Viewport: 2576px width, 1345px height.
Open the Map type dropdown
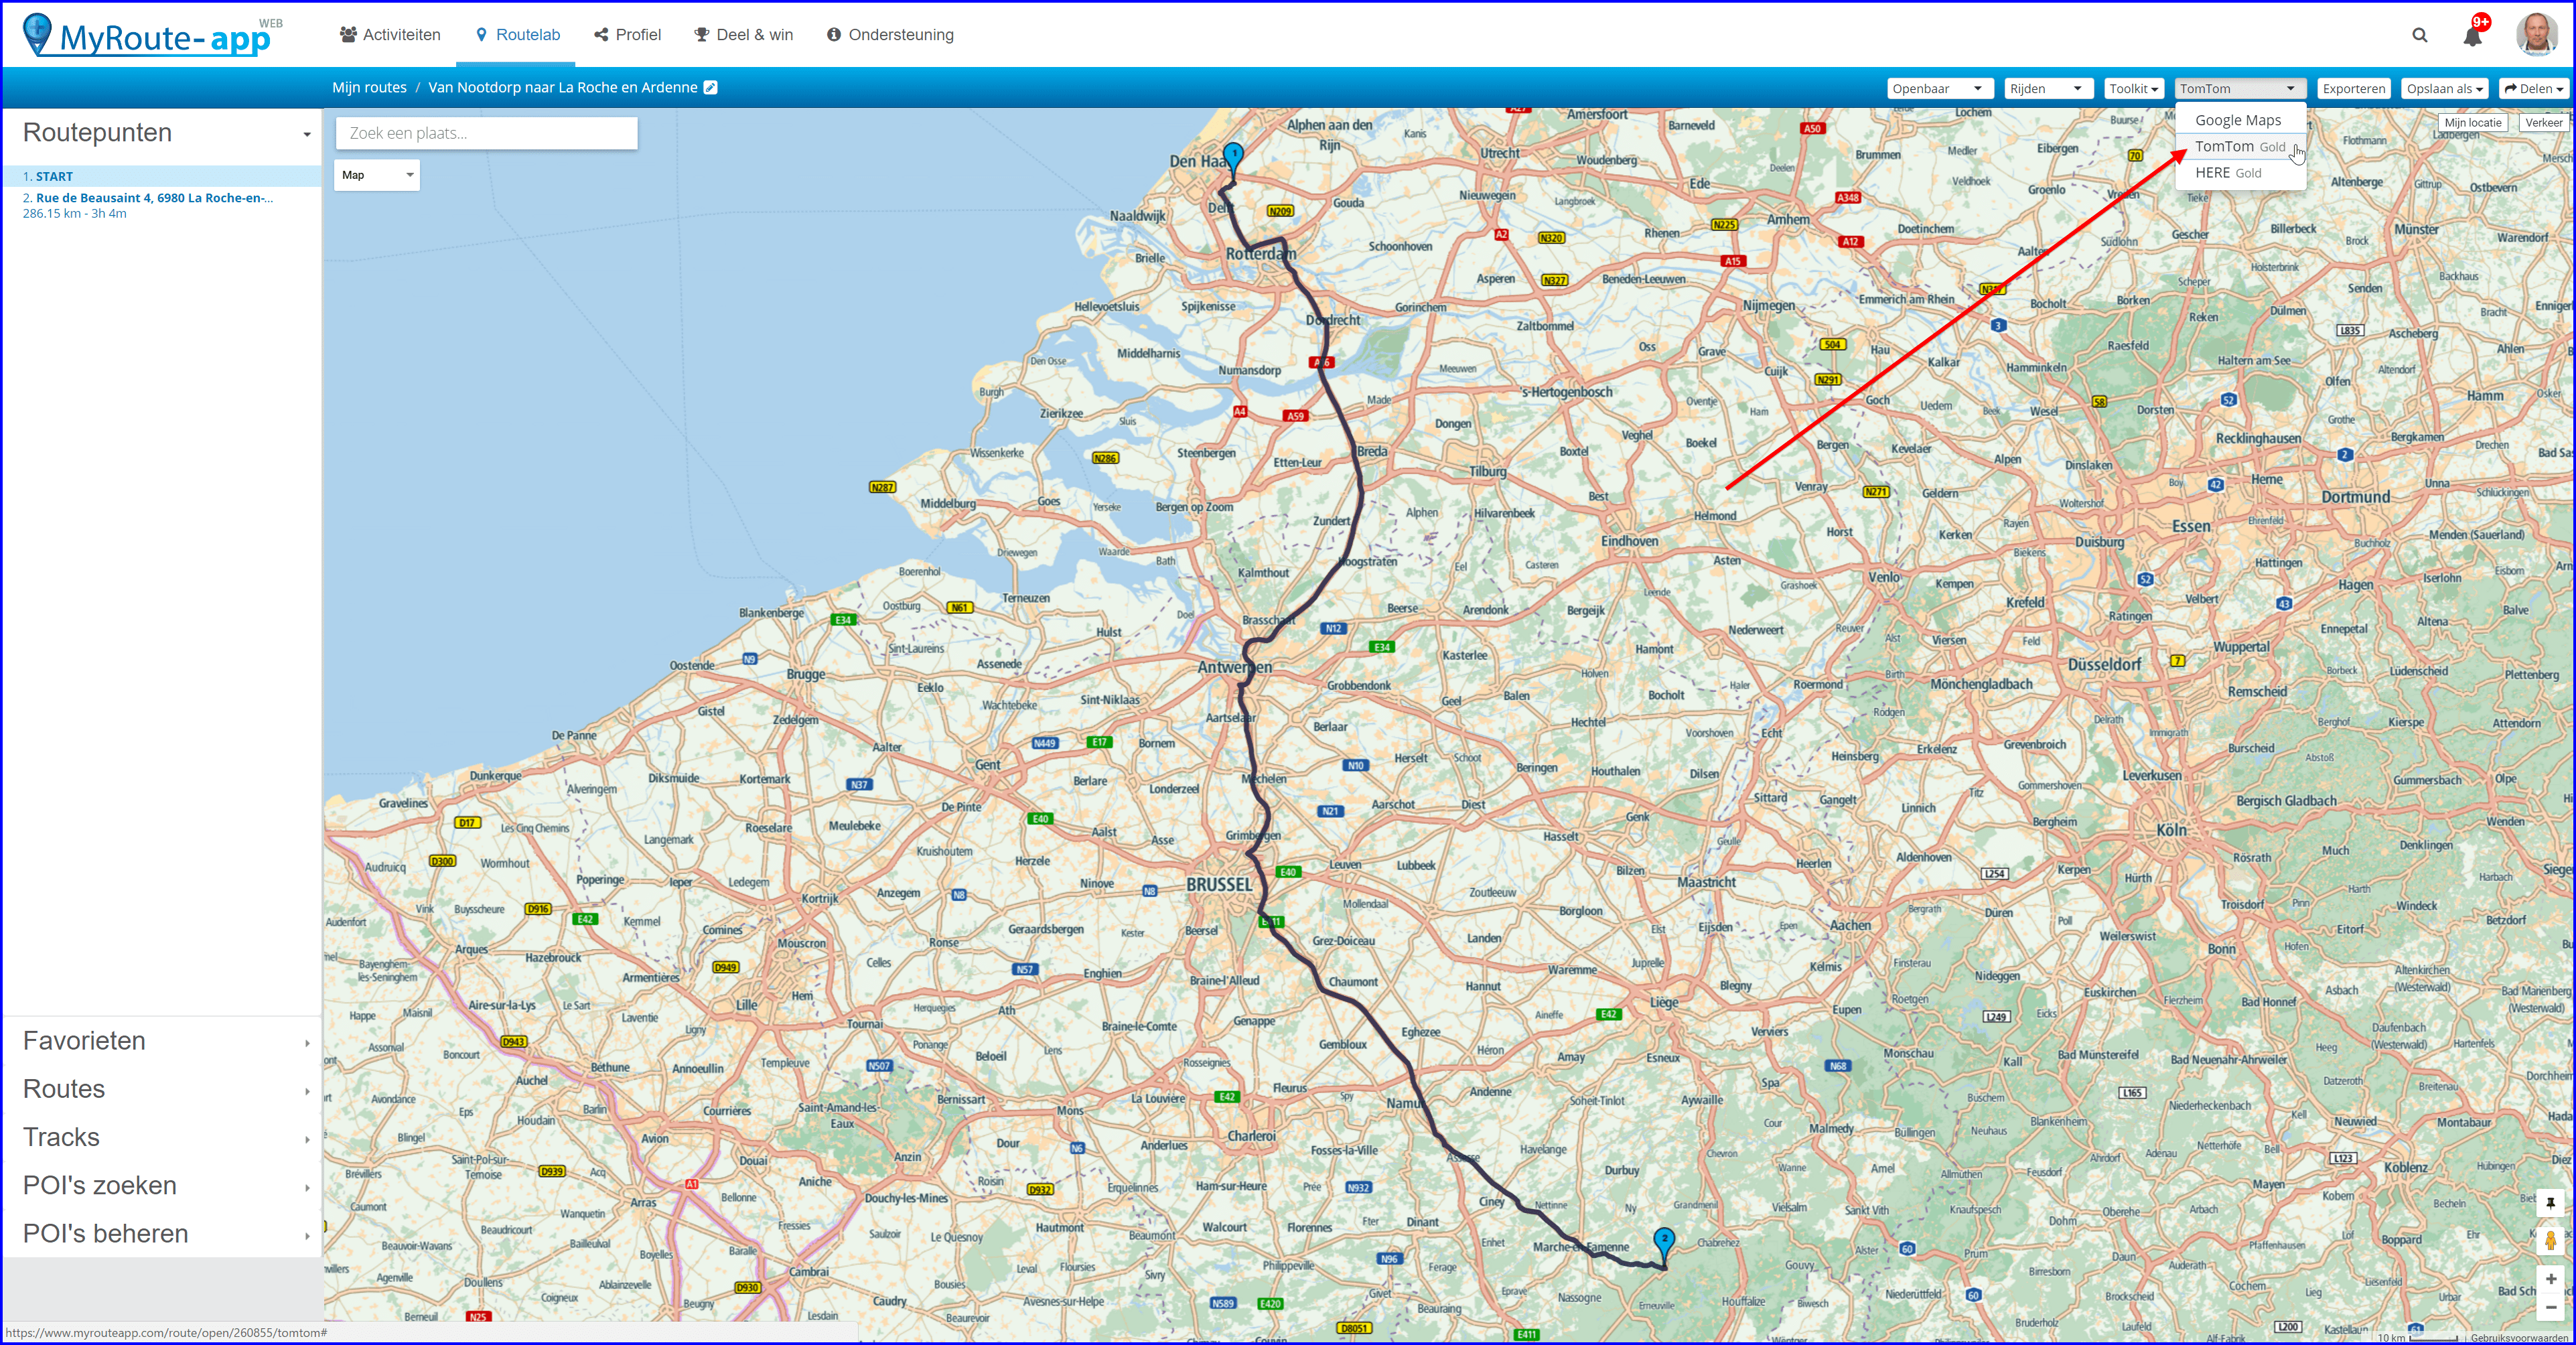377,175
